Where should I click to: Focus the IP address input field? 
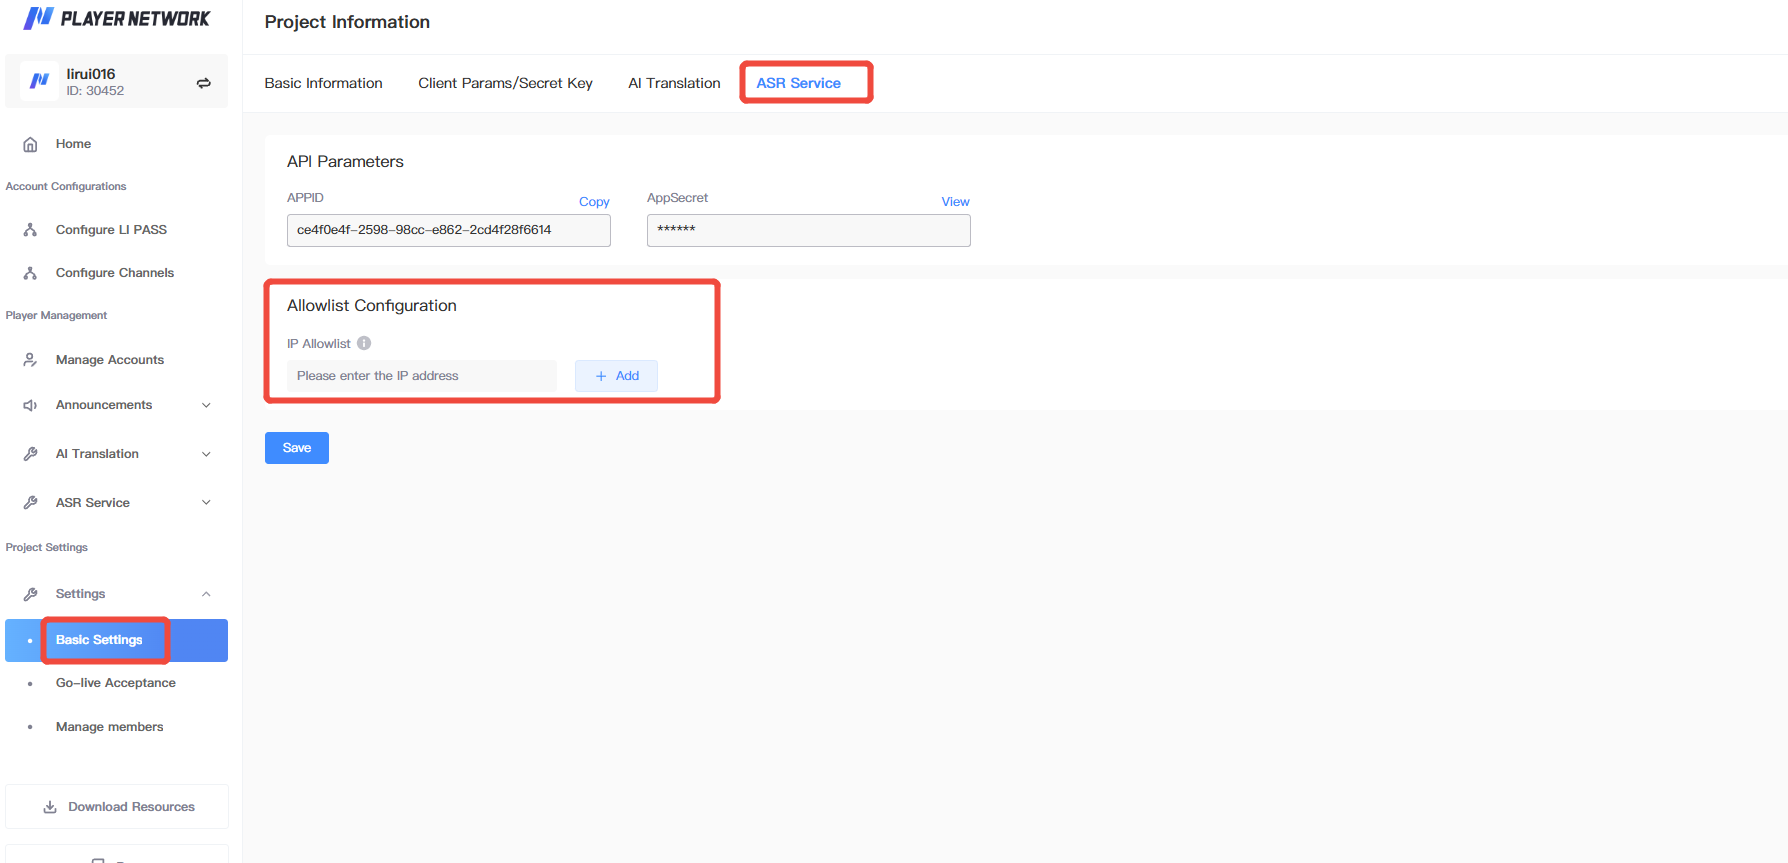coord(422,376)
